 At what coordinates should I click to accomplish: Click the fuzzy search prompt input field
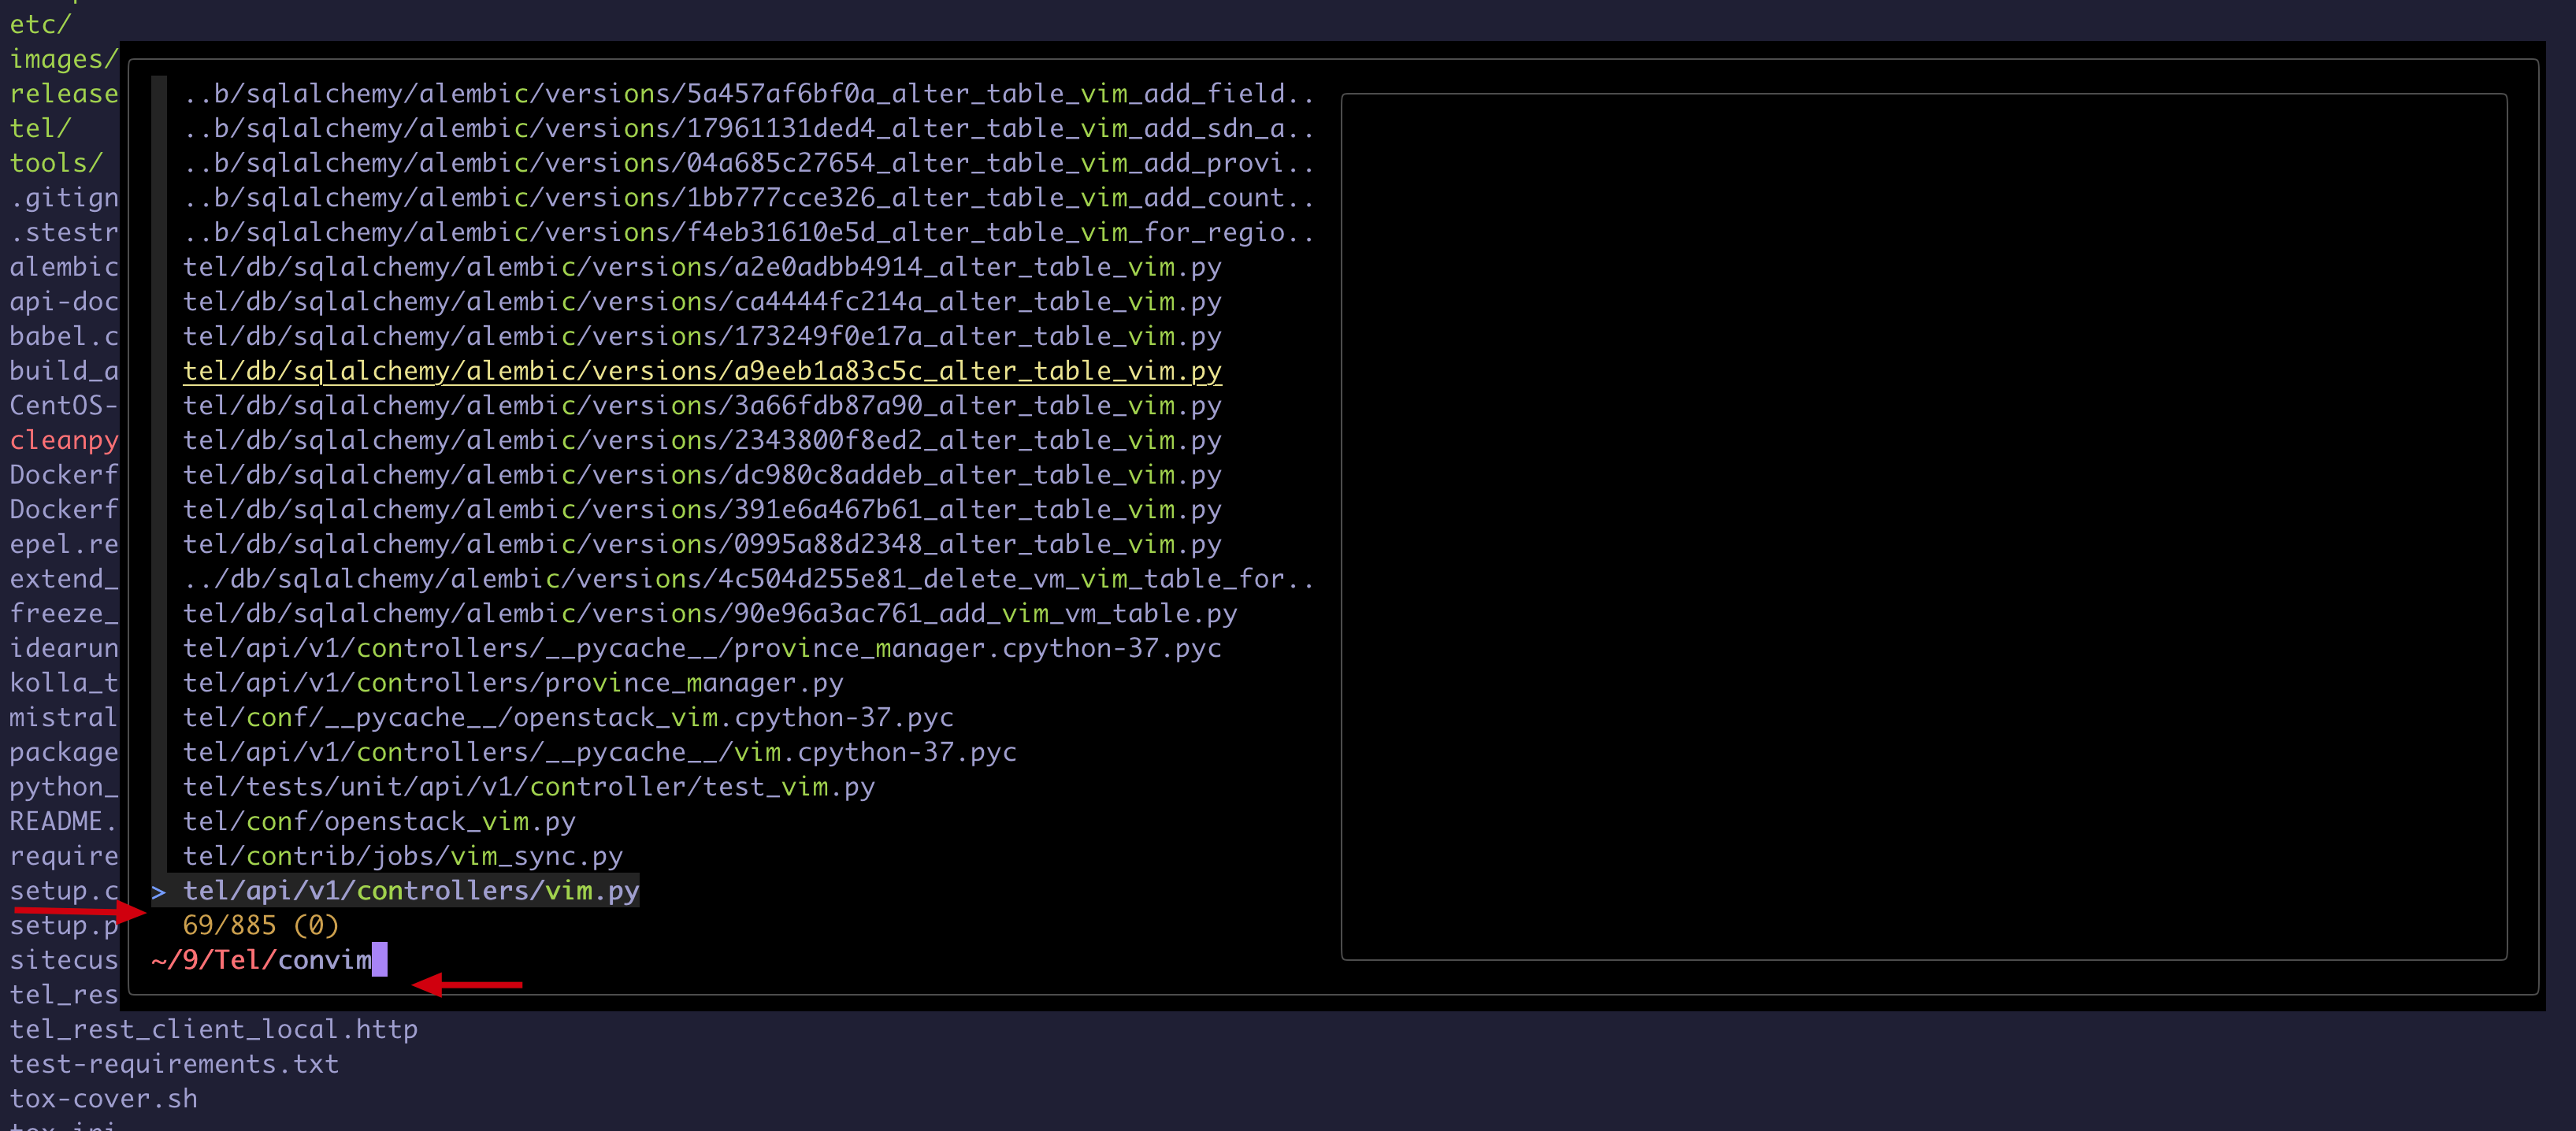(x=330, y=960)
